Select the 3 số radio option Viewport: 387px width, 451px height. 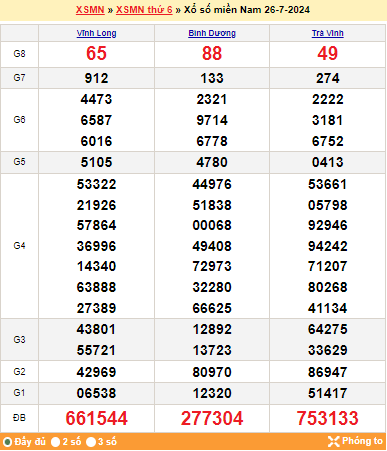91,442
